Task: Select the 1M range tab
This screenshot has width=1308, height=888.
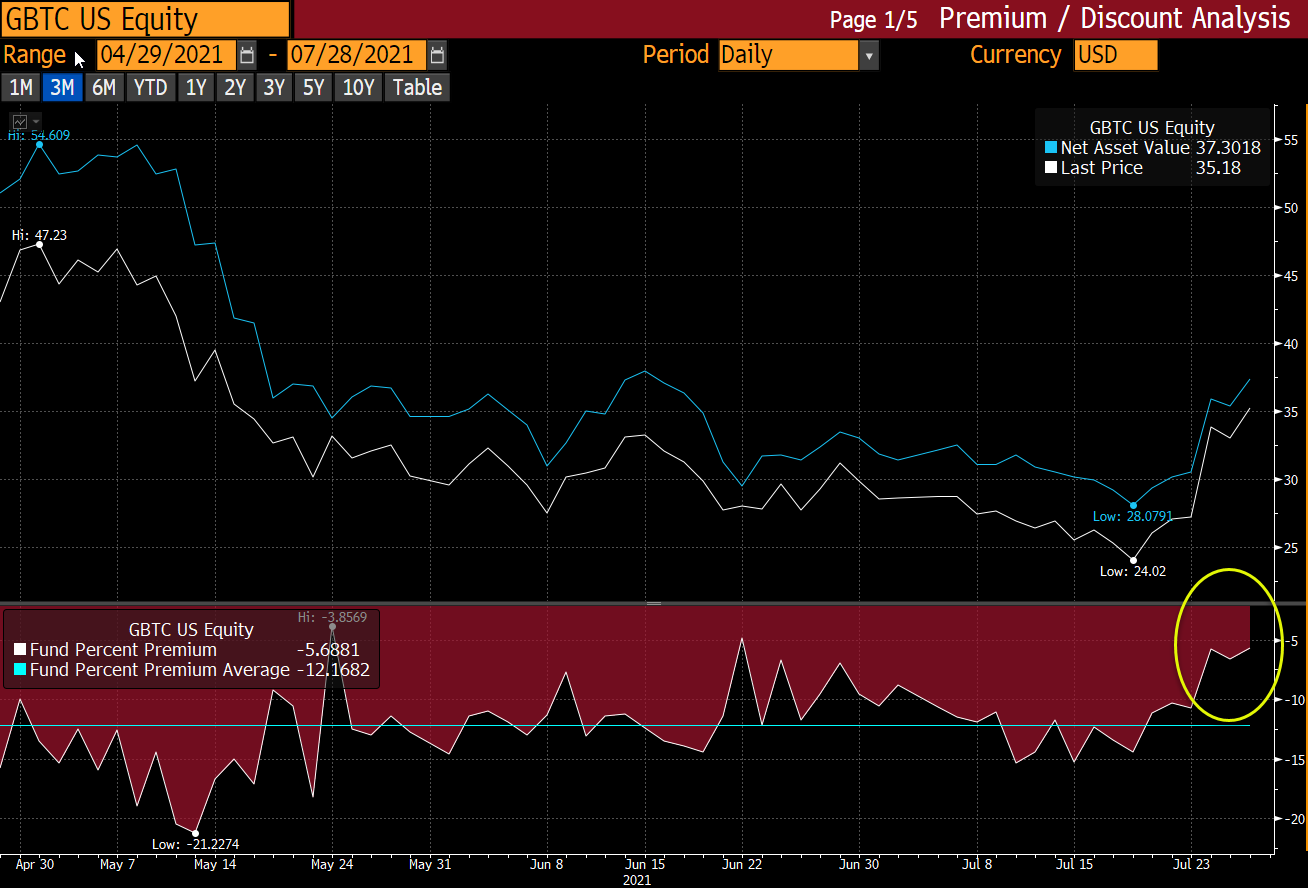Action: click(x=21, y=88)
